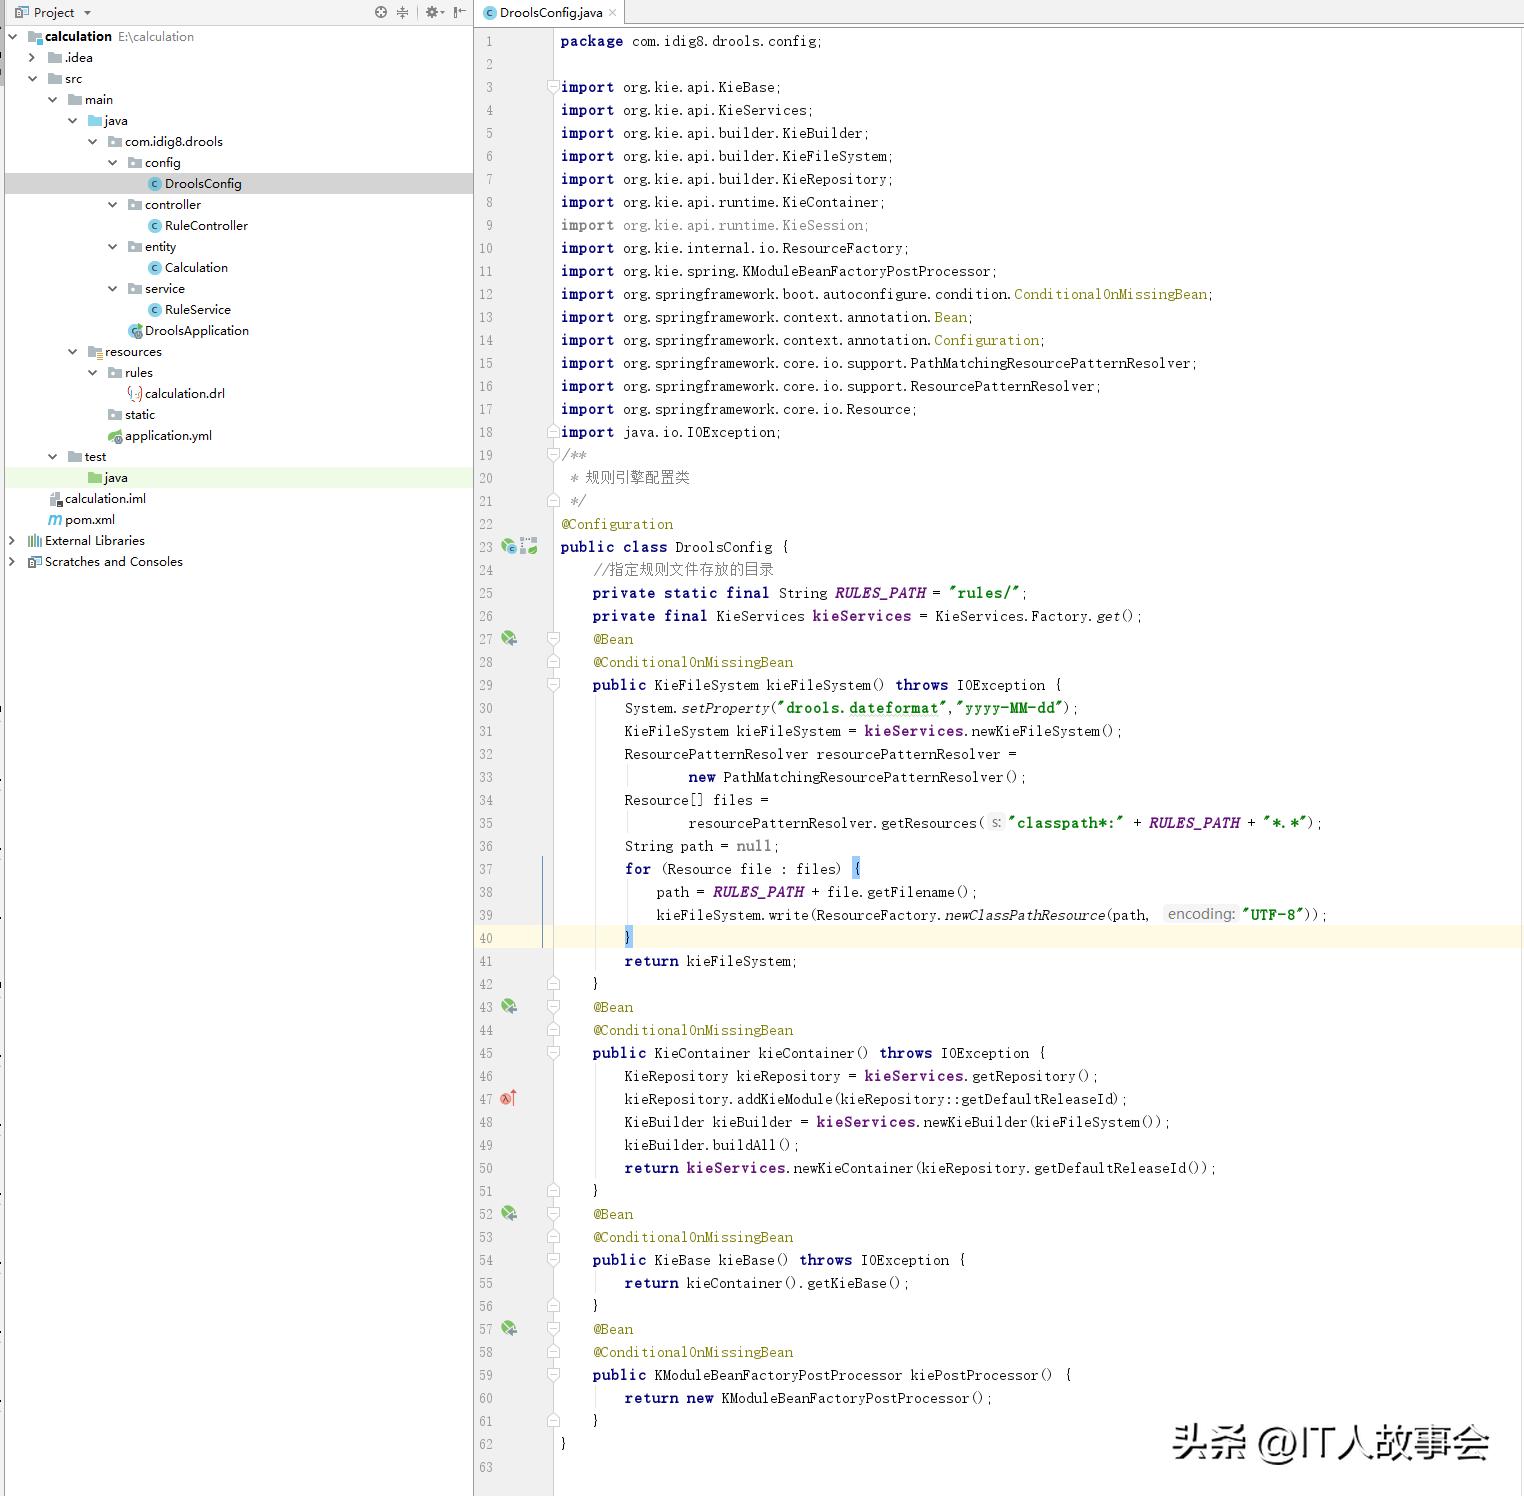Switch to the DroolsConfig.java tab
Image resolution: width=1524 pixels, height=1496 pixels.
tap(550, 13)
